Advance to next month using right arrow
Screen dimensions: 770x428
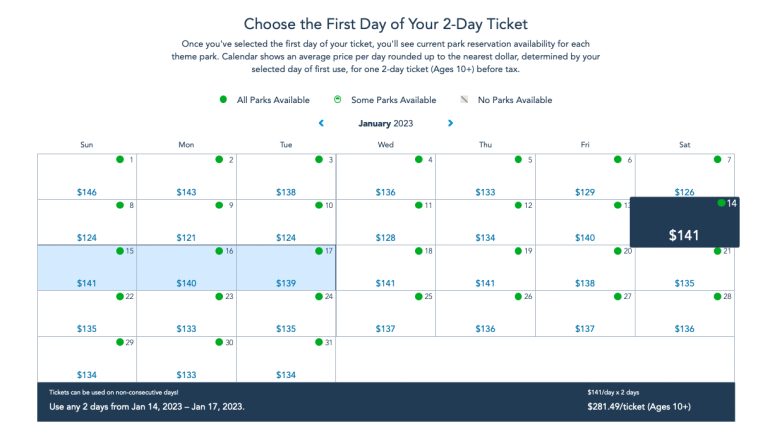click(x=451, y=123)
